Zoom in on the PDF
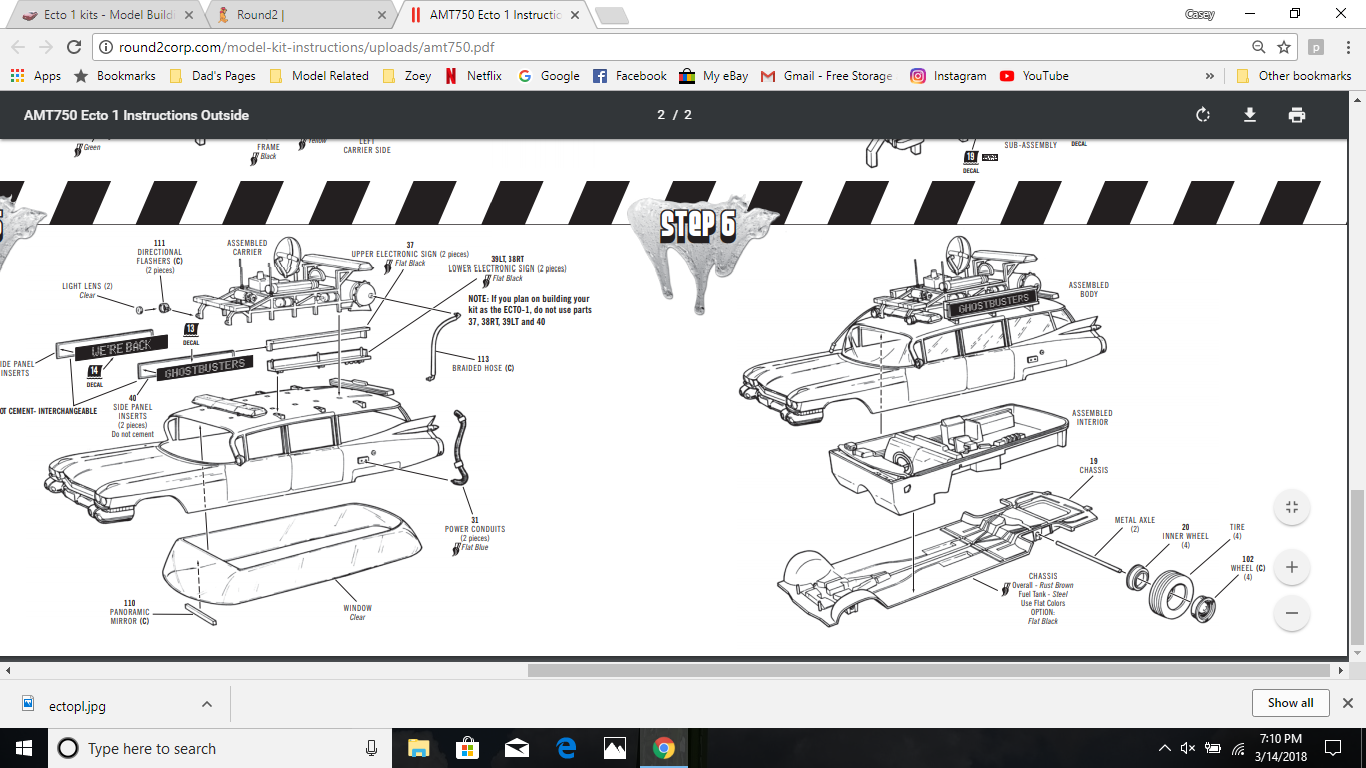 point(1291,567)
